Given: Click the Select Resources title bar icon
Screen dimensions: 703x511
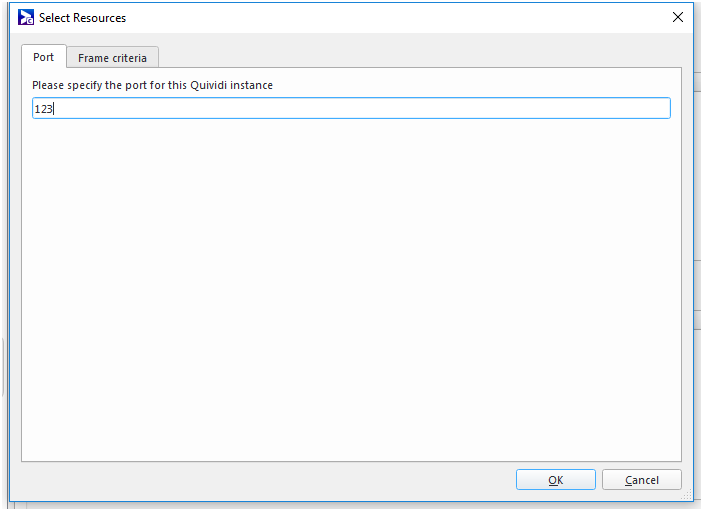Looking at the screenshot, I should (x=26, y=17).
